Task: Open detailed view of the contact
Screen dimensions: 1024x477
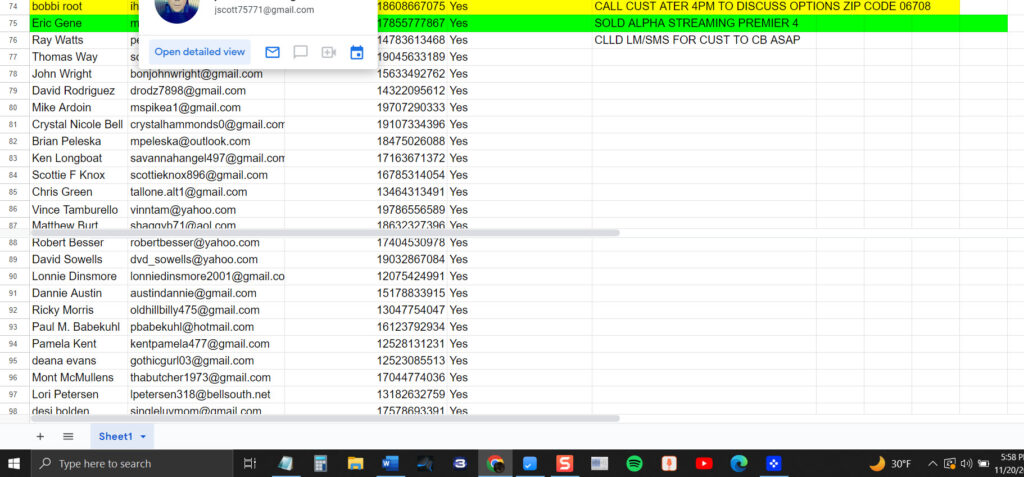Action: click(x=200, y=52)
